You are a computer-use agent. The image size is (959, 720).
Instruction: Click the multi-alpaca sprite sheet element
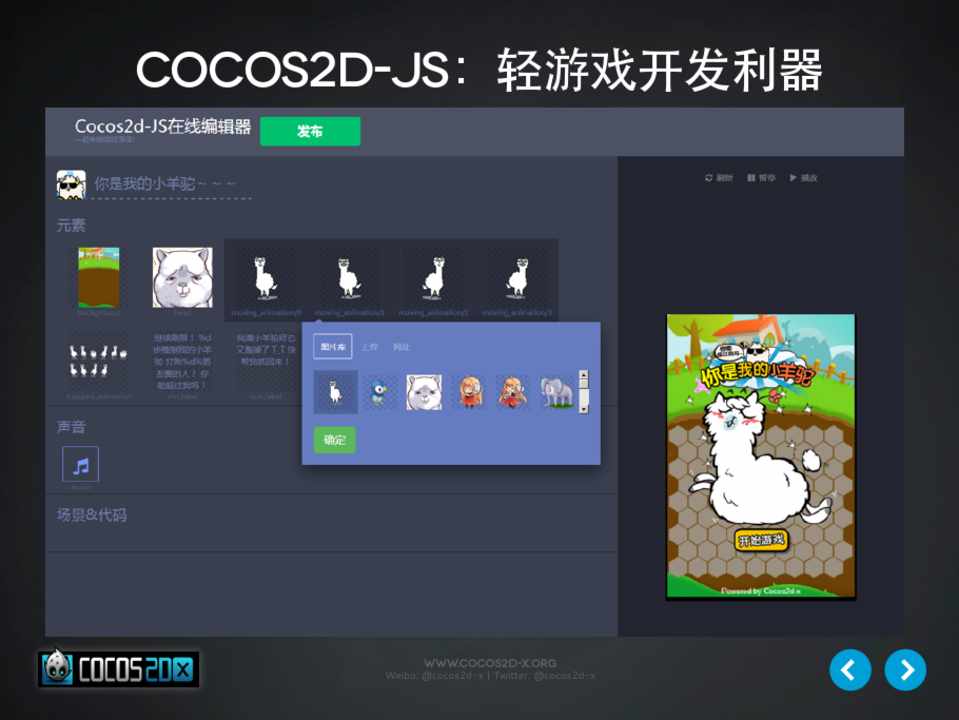tap(97, 360)
